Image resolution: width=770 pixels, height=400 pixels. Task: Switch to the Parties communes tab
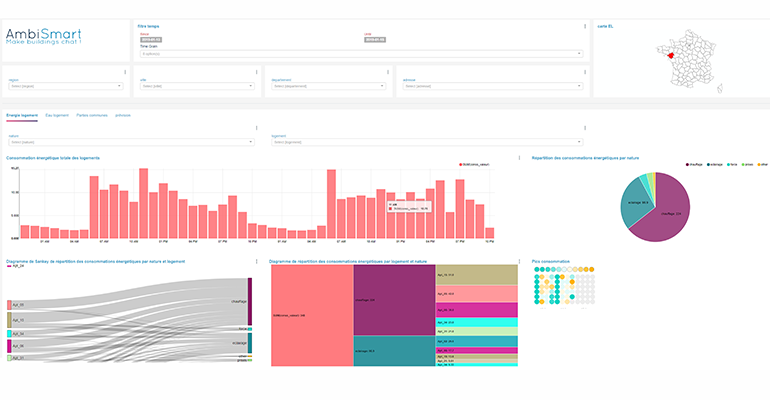tap(92, 116)
